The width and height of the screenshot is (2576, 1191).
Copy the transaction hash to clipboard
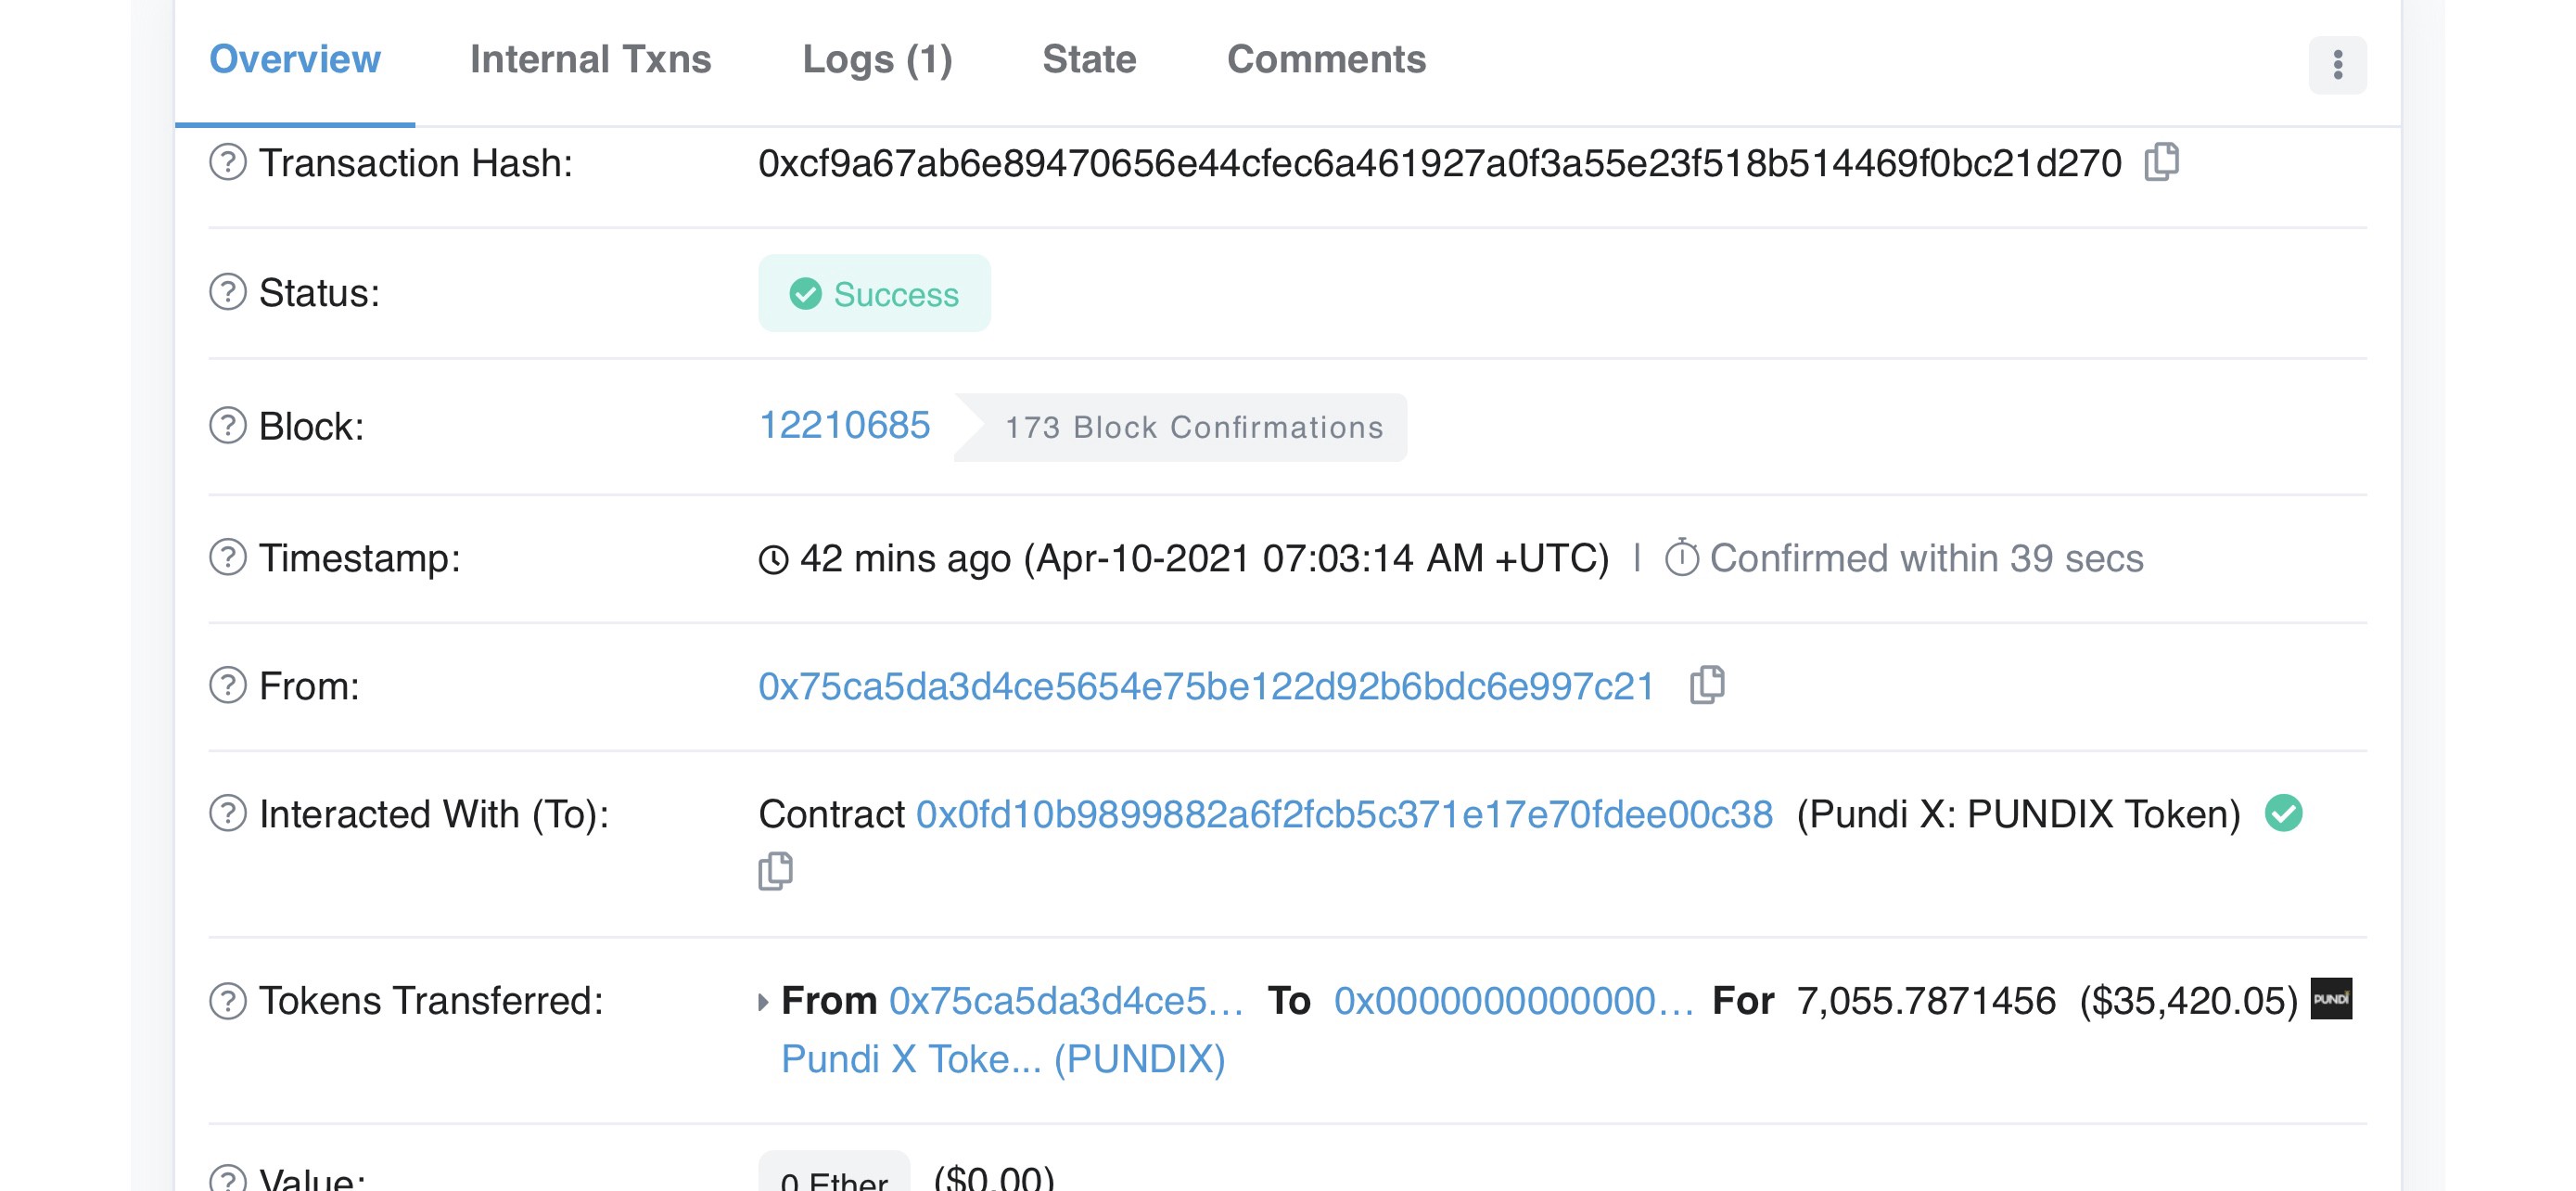[2161, 162]
